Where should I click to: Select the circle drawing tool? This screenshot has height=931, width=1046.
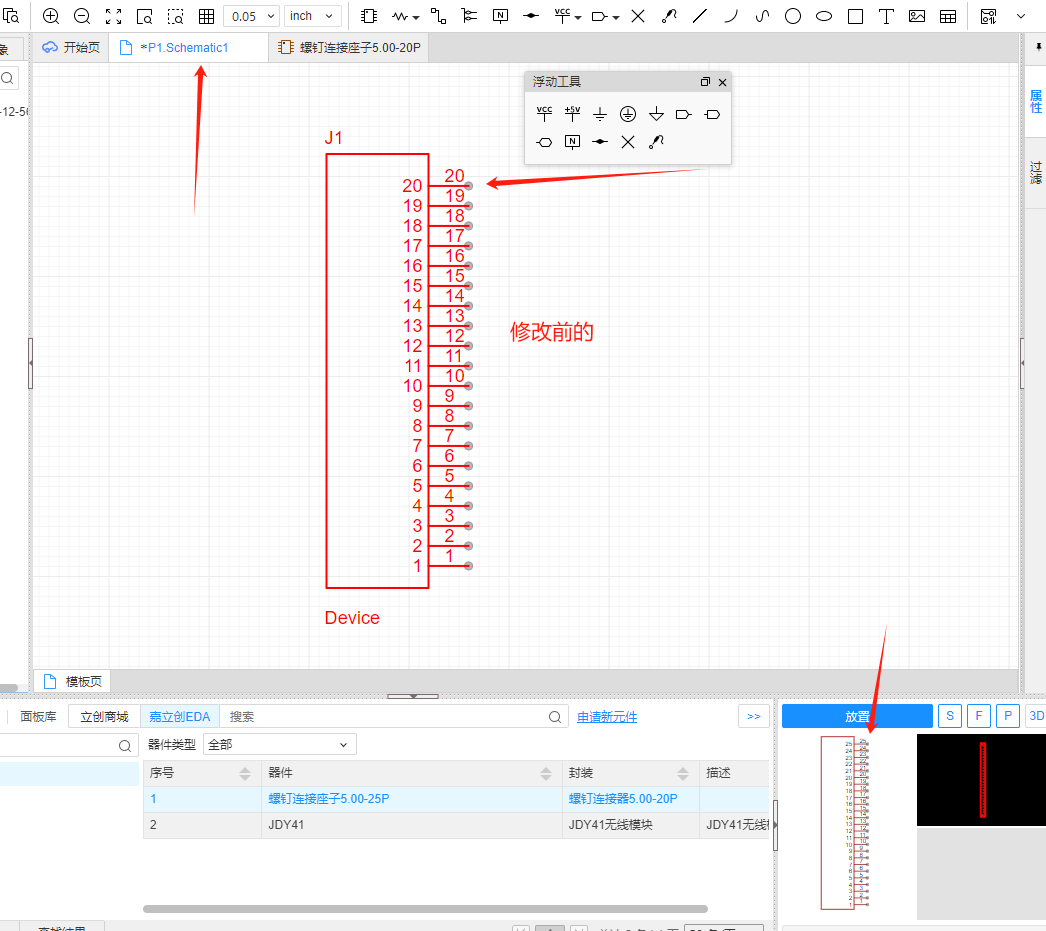792,16
